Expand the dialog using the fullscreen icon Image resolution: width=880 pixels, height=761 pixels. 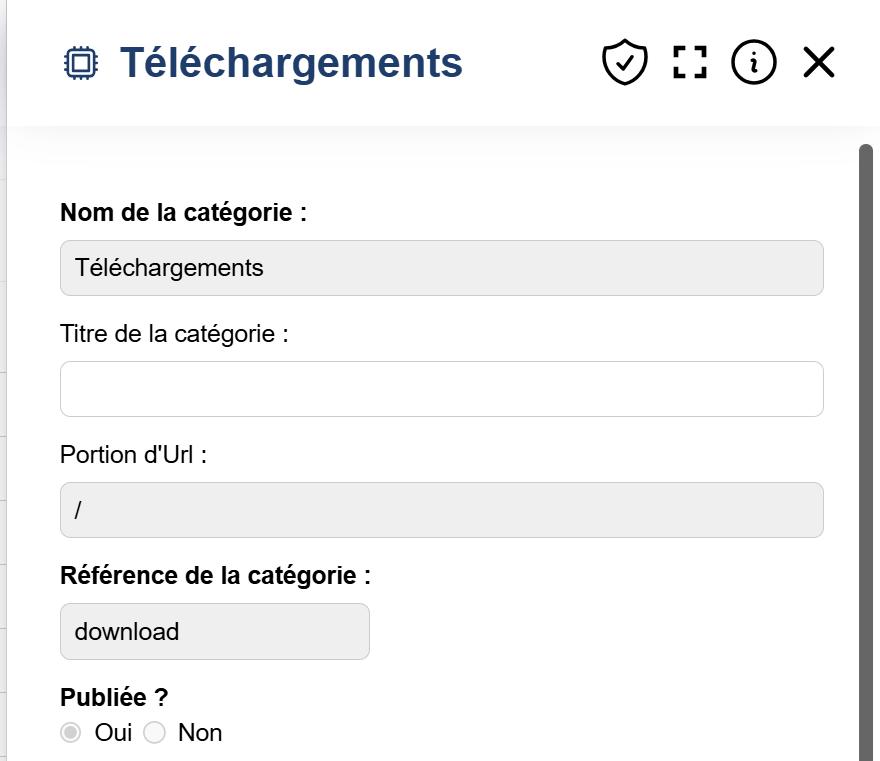[x=688, y=61]
